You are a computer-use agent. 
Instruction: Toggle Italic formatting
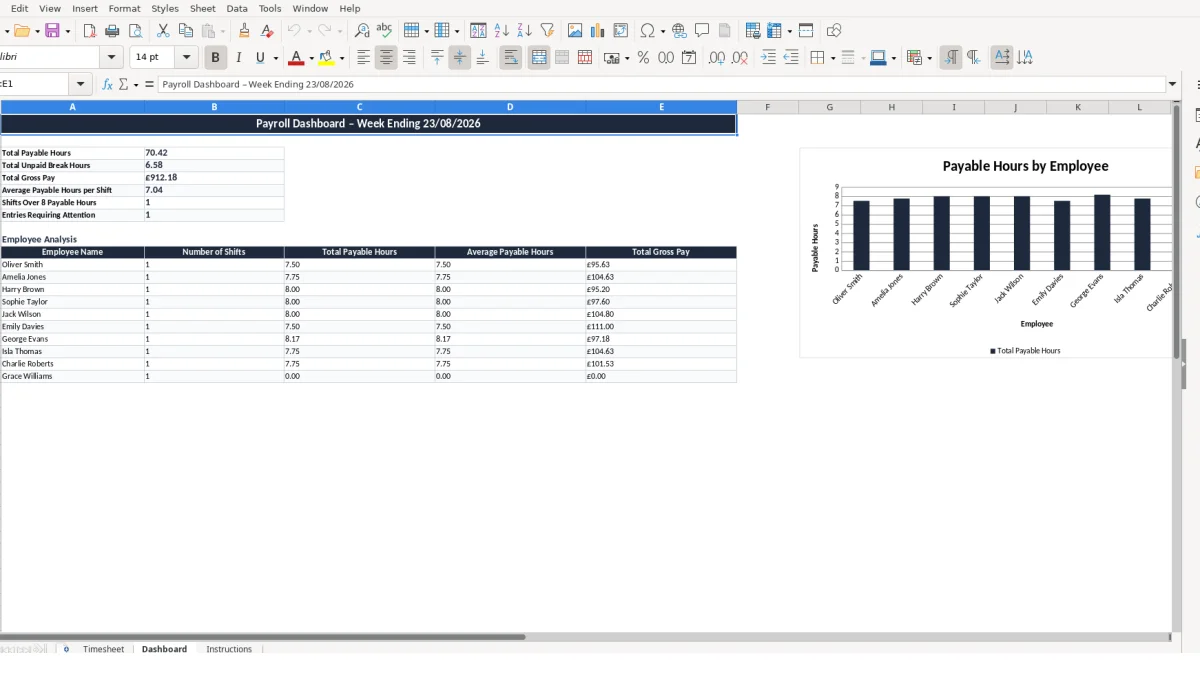[238, 58]
